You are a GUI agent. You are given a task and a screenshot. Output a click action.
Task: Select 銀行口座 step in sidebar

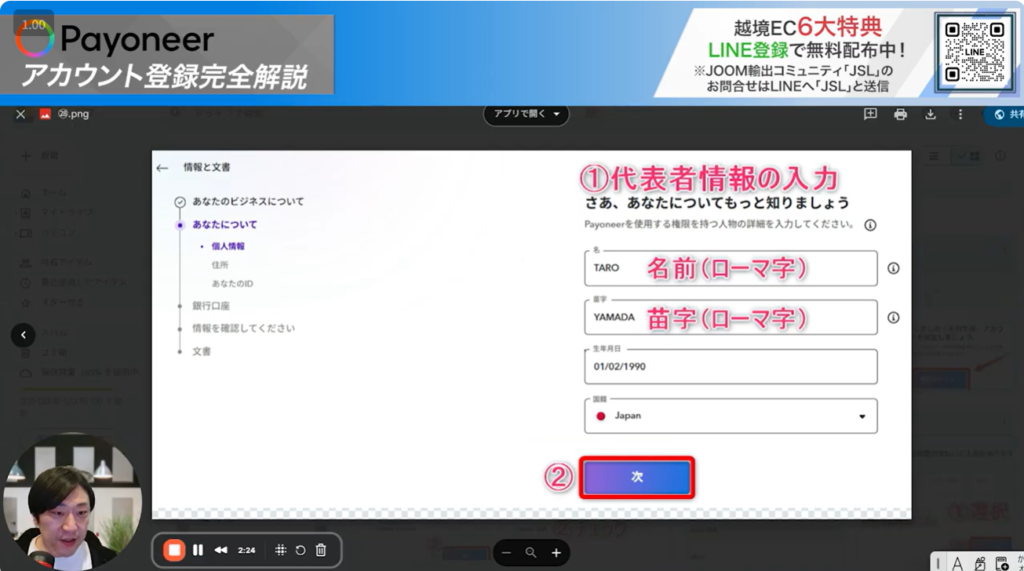tap(211, 306)
